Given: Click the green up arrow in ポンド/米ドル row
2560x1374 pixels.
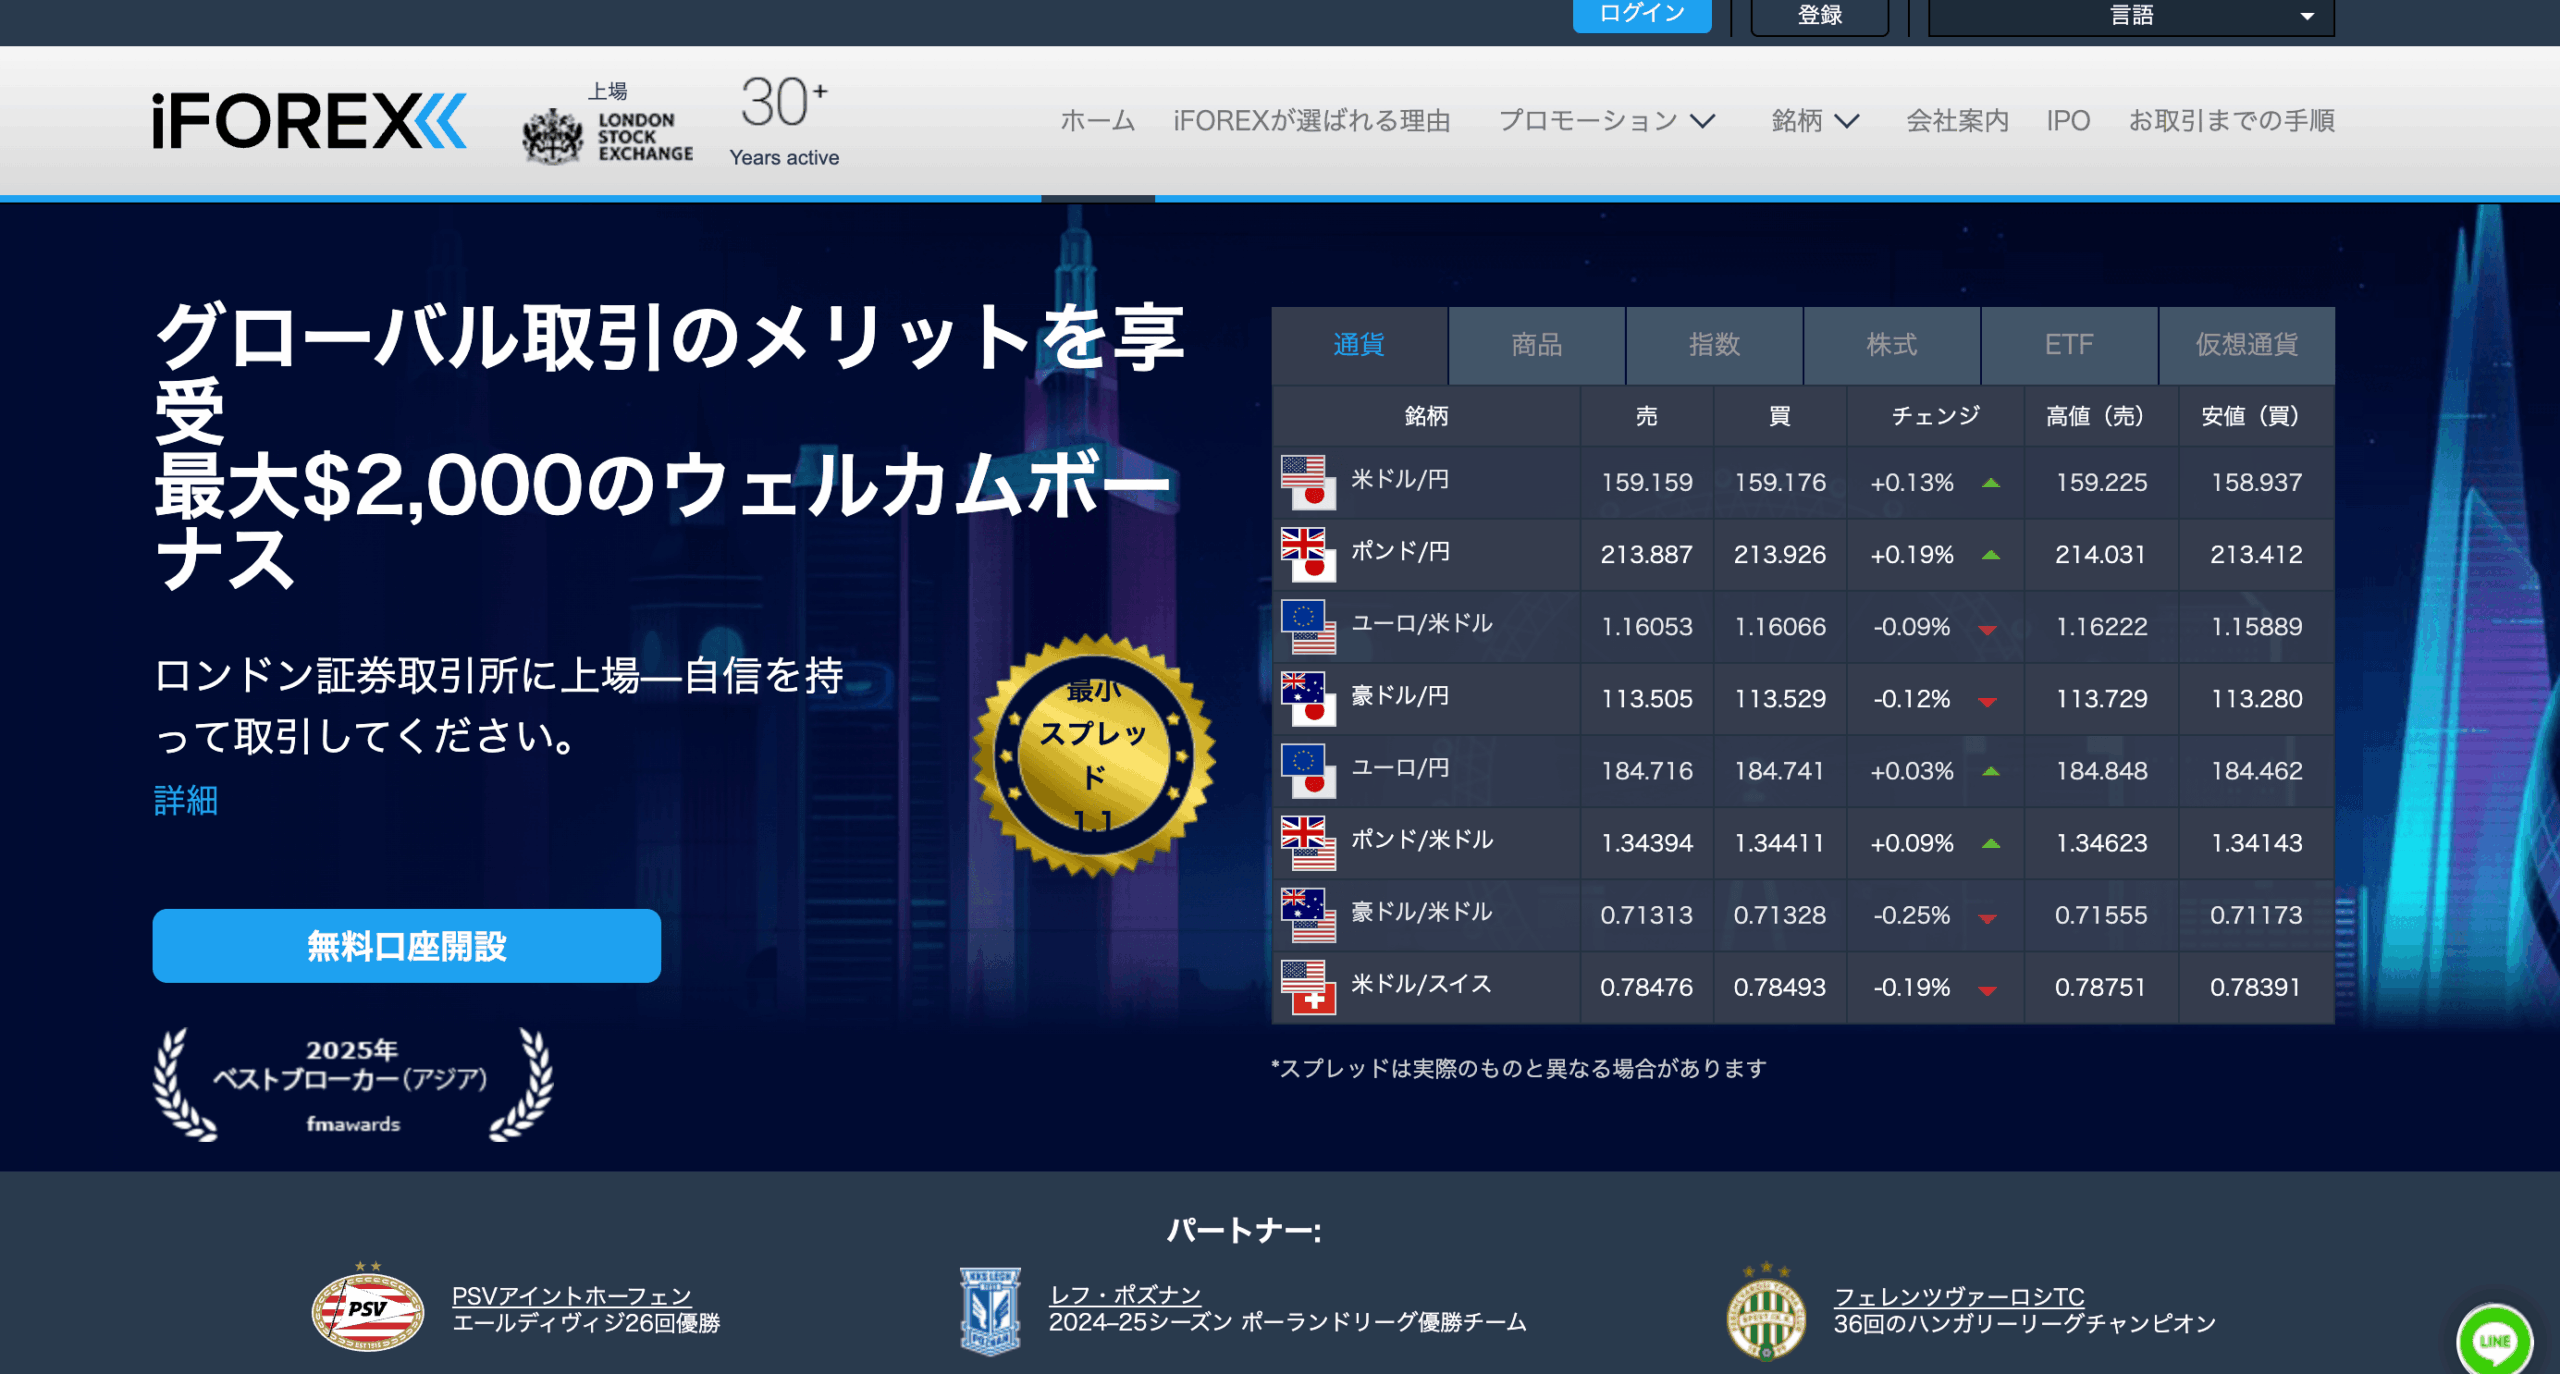Looking at the screenshot, I should (1990, 843).
